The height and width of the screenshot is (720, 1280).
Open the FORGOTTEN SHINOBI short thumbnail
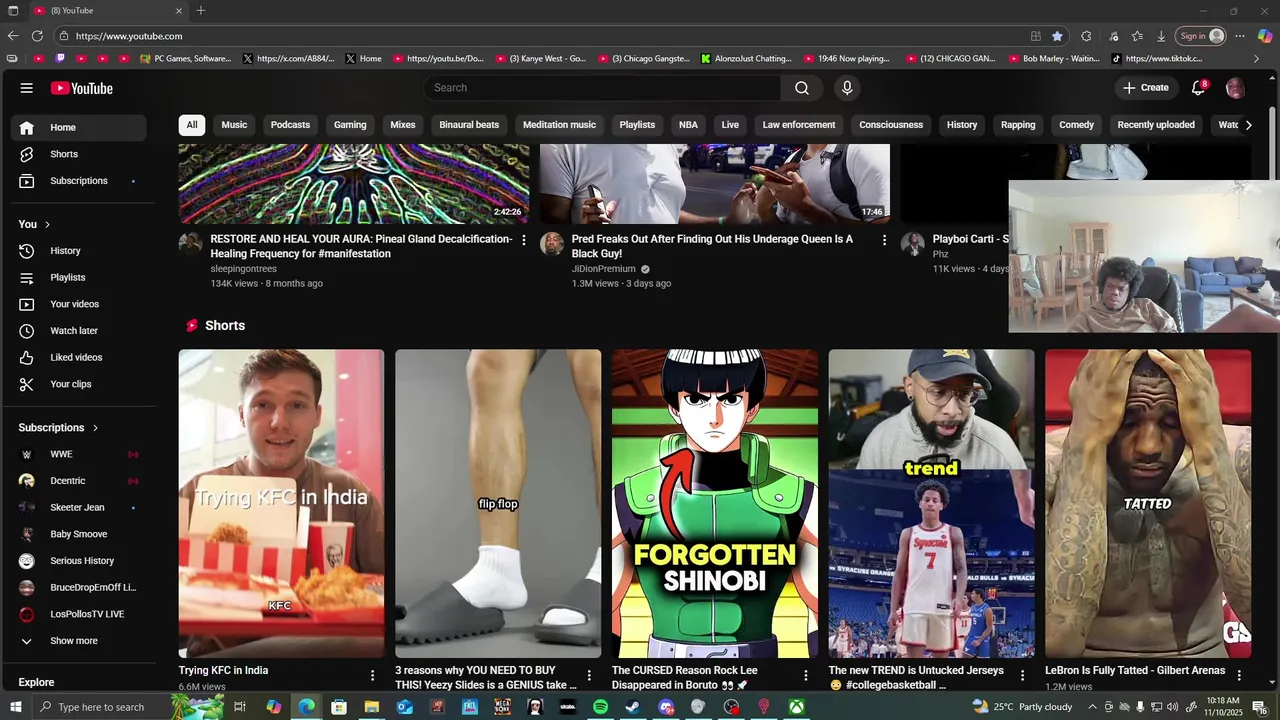click(715, 503)
